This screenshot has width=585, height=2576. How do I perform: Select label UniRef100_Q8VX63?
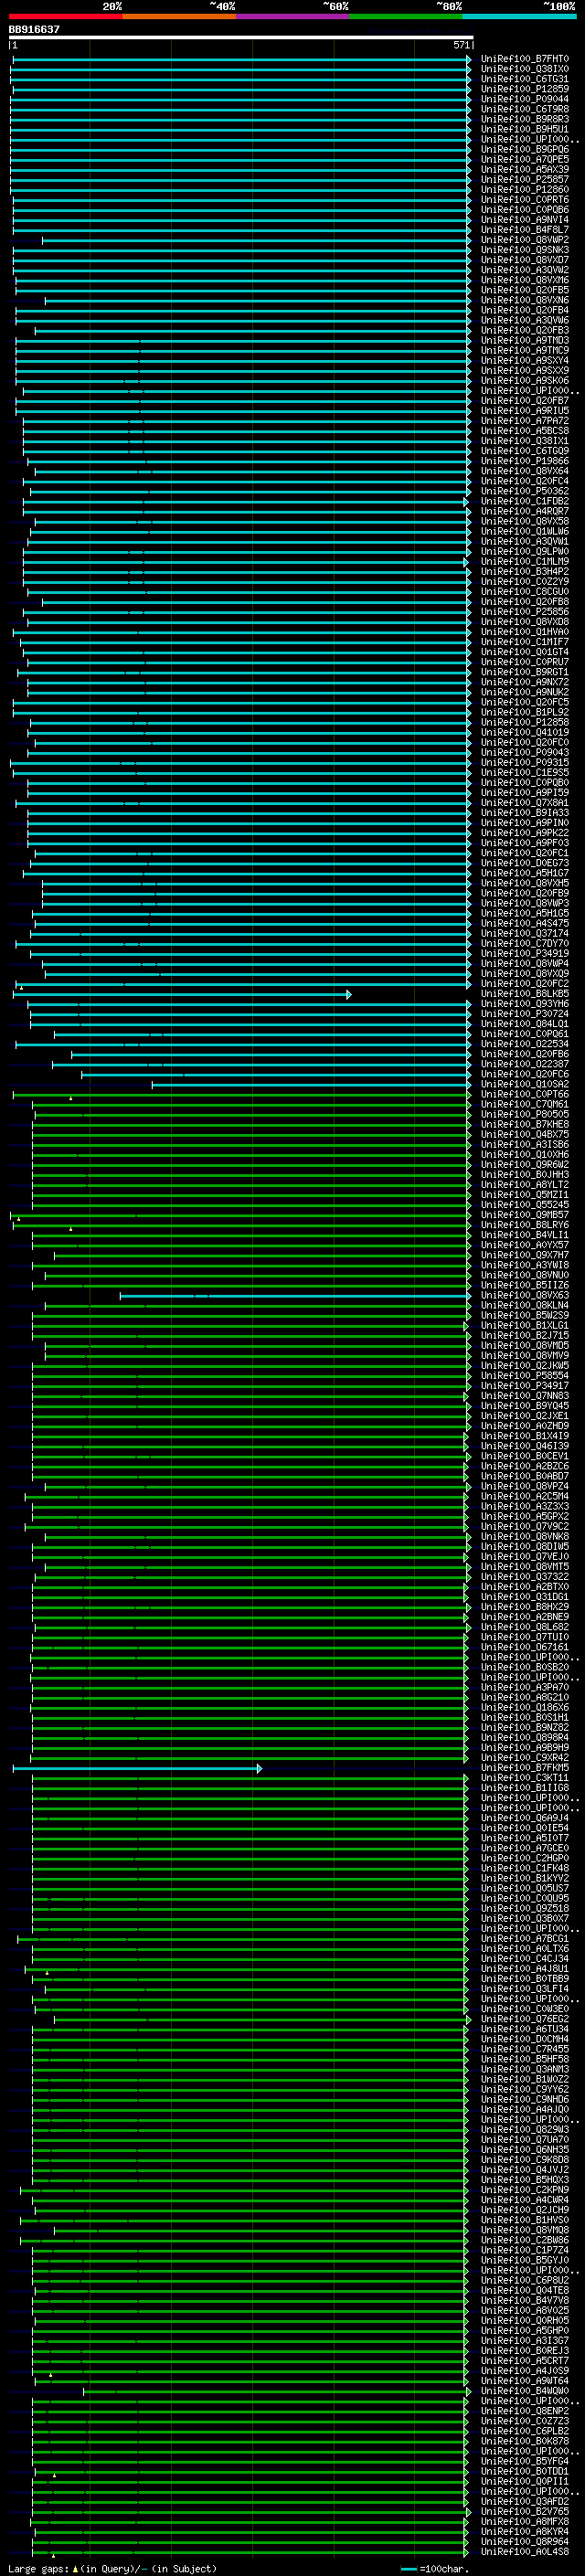[x=524, y=1296]
